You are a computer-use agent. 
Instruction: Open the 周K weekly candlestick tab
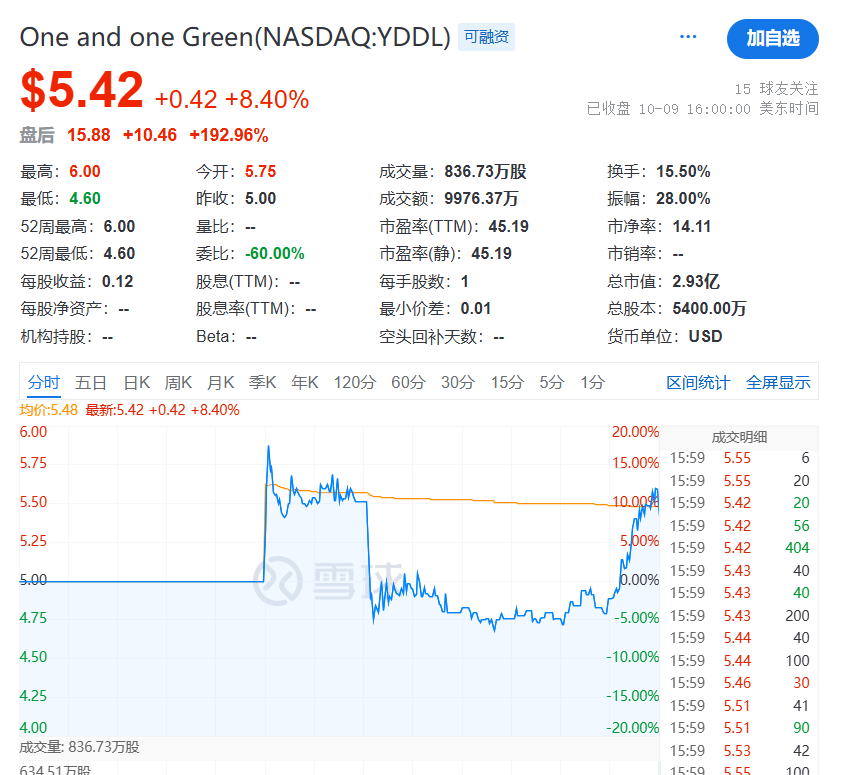tap(178, 382)
